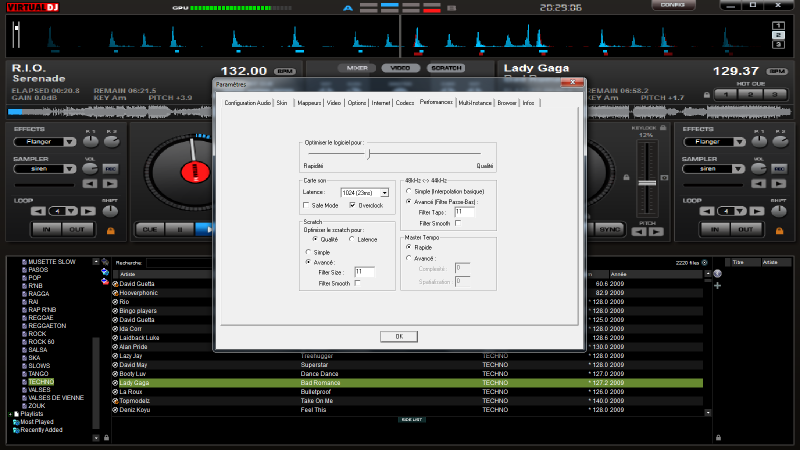Open the Latence dropdown in Carte son
The image size is (800, 450).
pos(384,191)
